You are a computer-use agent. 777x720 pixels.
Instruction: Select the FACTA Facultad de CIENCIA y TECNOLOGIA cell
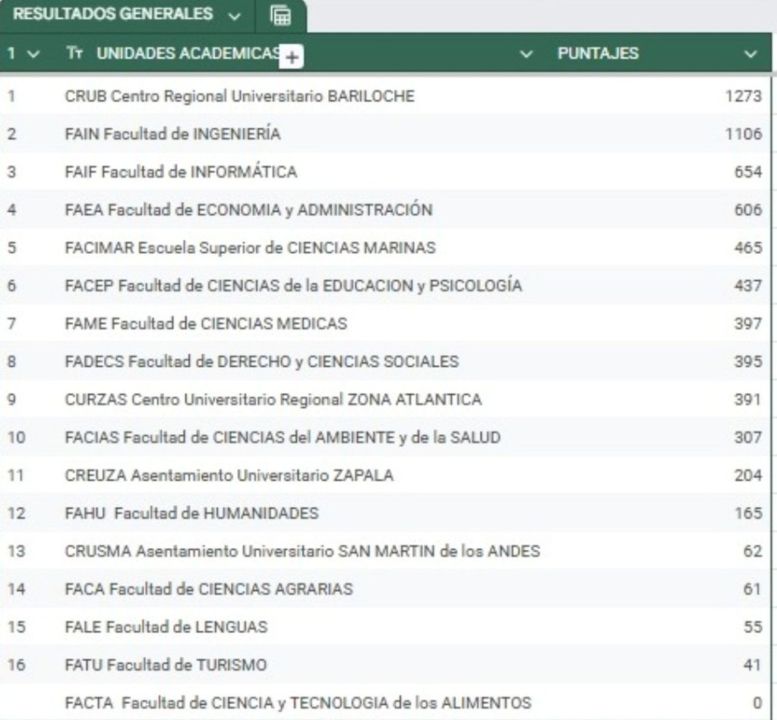[297, 703]
